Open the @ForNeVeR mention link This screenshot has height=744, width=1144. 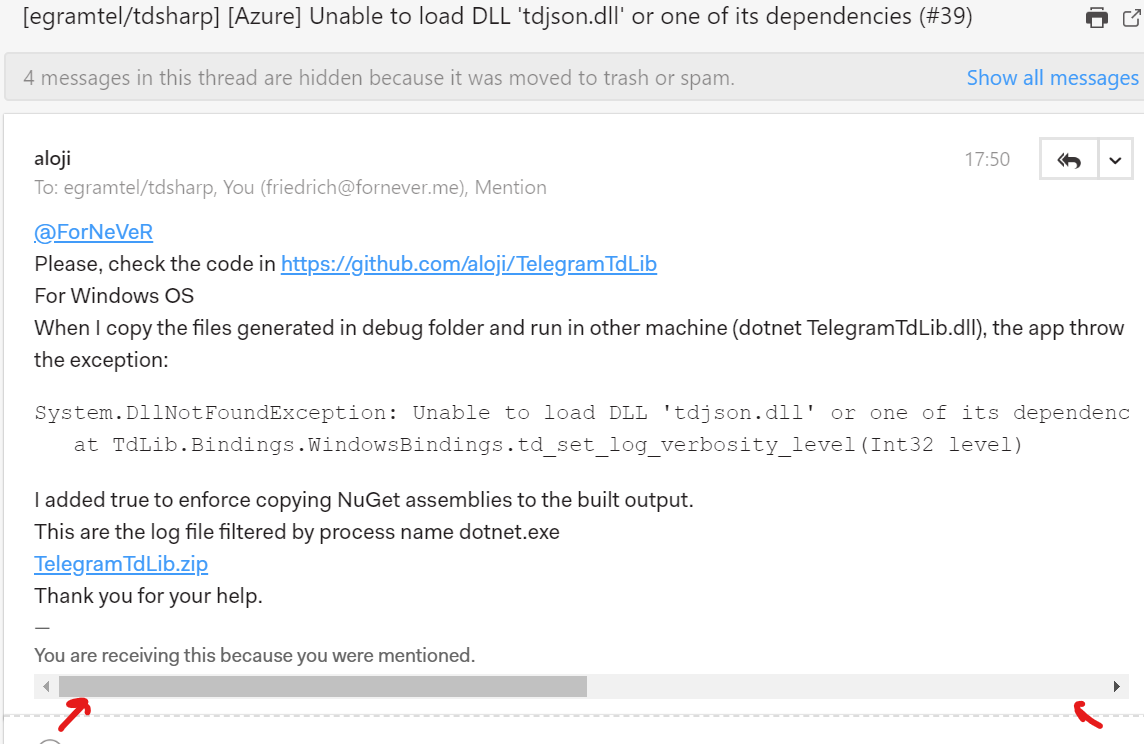click(x=93, y=231)
